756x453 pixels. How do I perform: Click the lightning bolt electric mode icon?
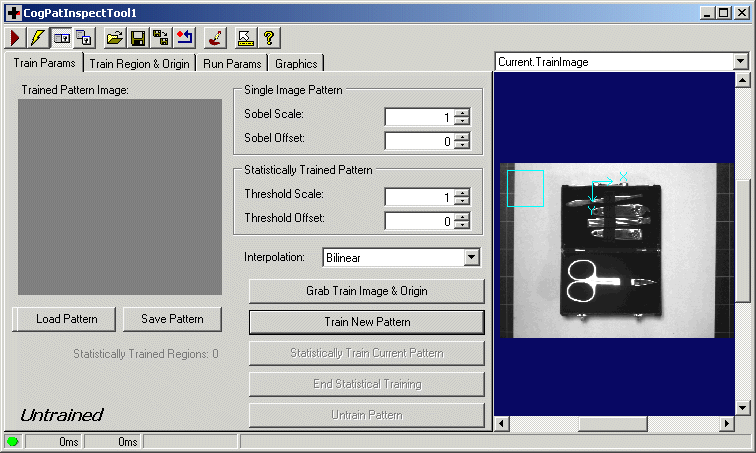(x=38, y=38)
